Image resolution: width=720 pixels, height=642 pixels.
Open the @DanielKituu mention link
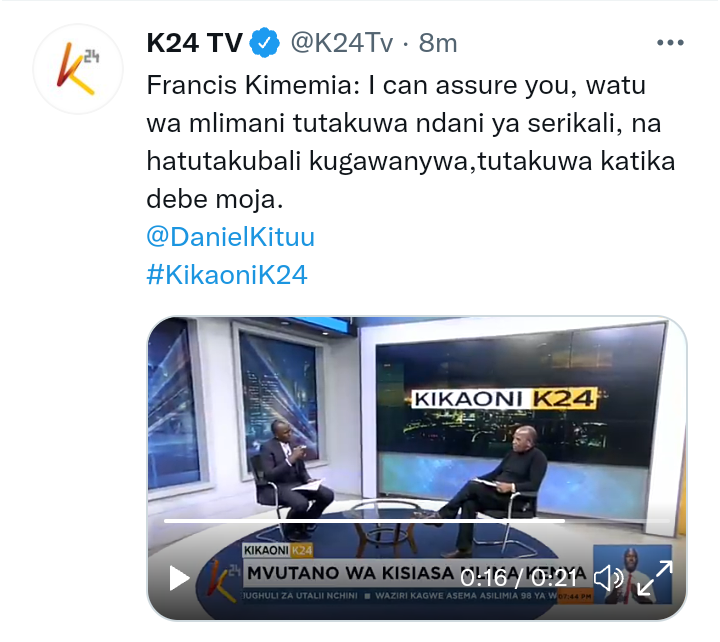[x=231, y=237]
